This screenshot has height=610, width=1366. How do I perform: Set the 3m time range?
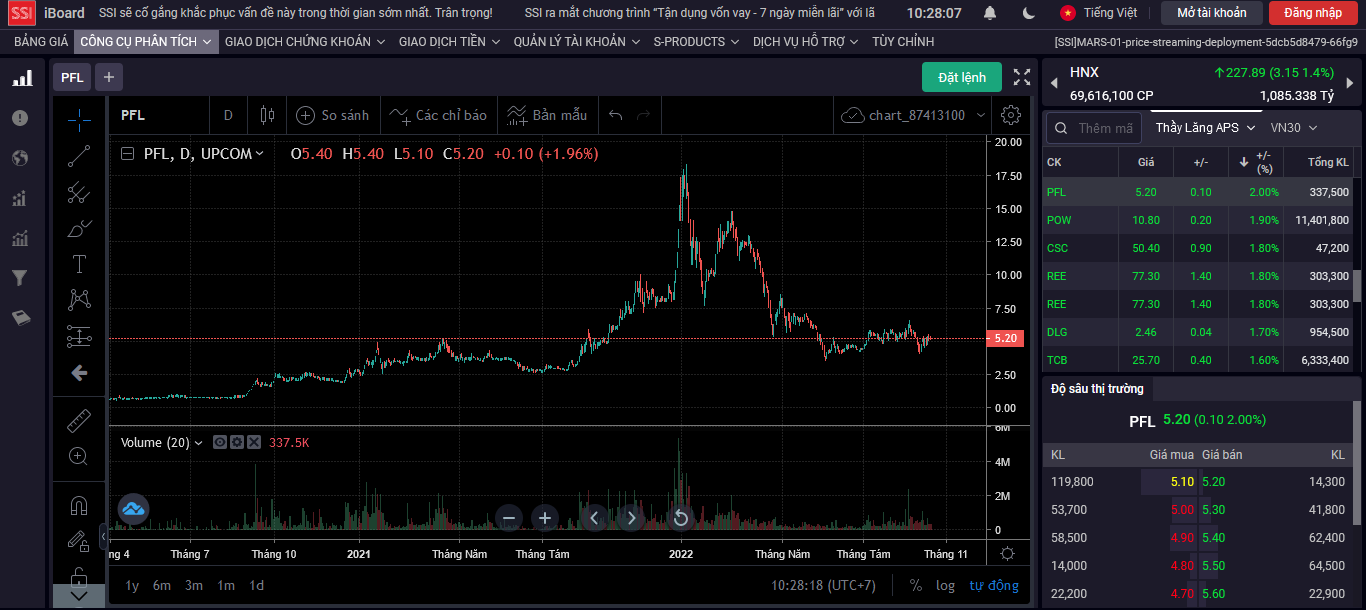click(x=194, y=585)
